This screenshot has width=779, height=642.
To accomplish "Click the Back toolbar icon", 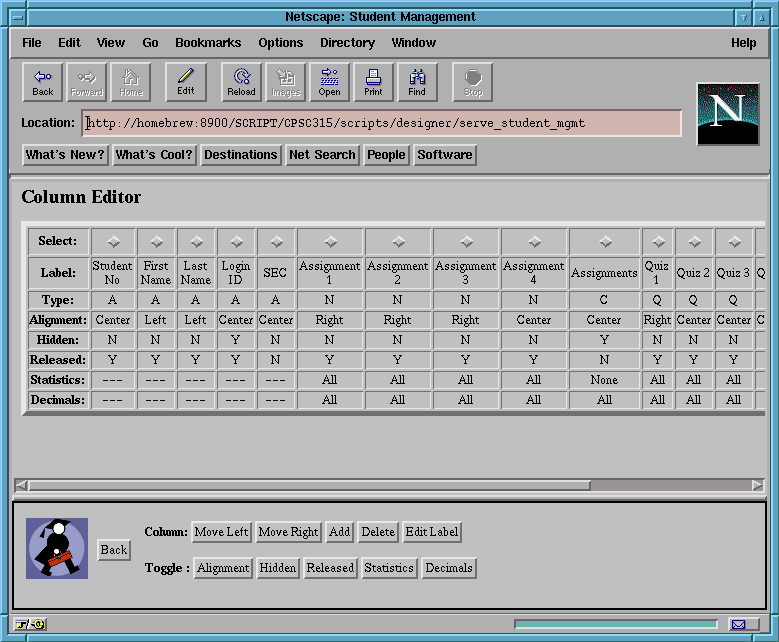I will click(43, 82).
